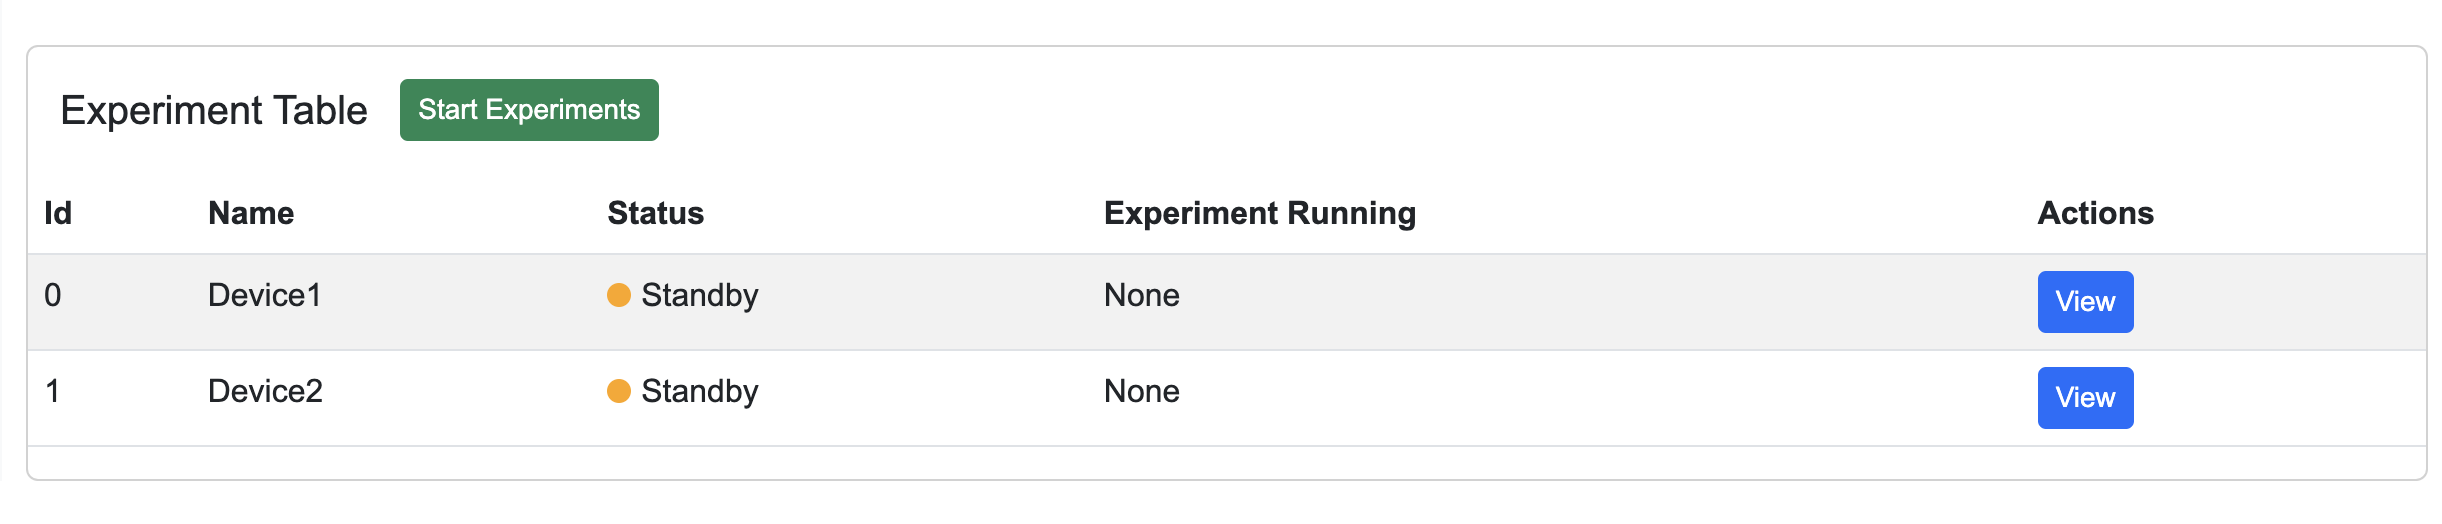Viewport: 2442px width, 524px height.
Task: Click the Experiment Table heading
Action: coord(214,110)
